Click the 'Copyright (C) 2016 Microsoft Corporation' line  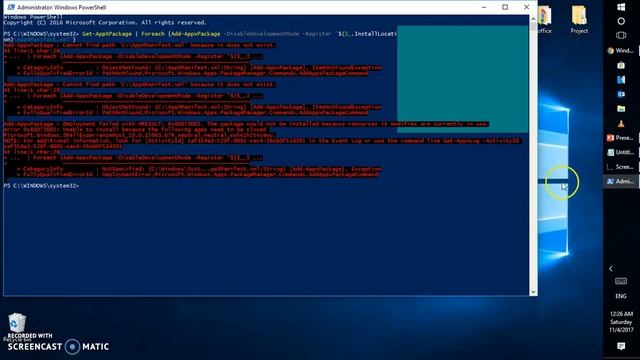[105, 23]
